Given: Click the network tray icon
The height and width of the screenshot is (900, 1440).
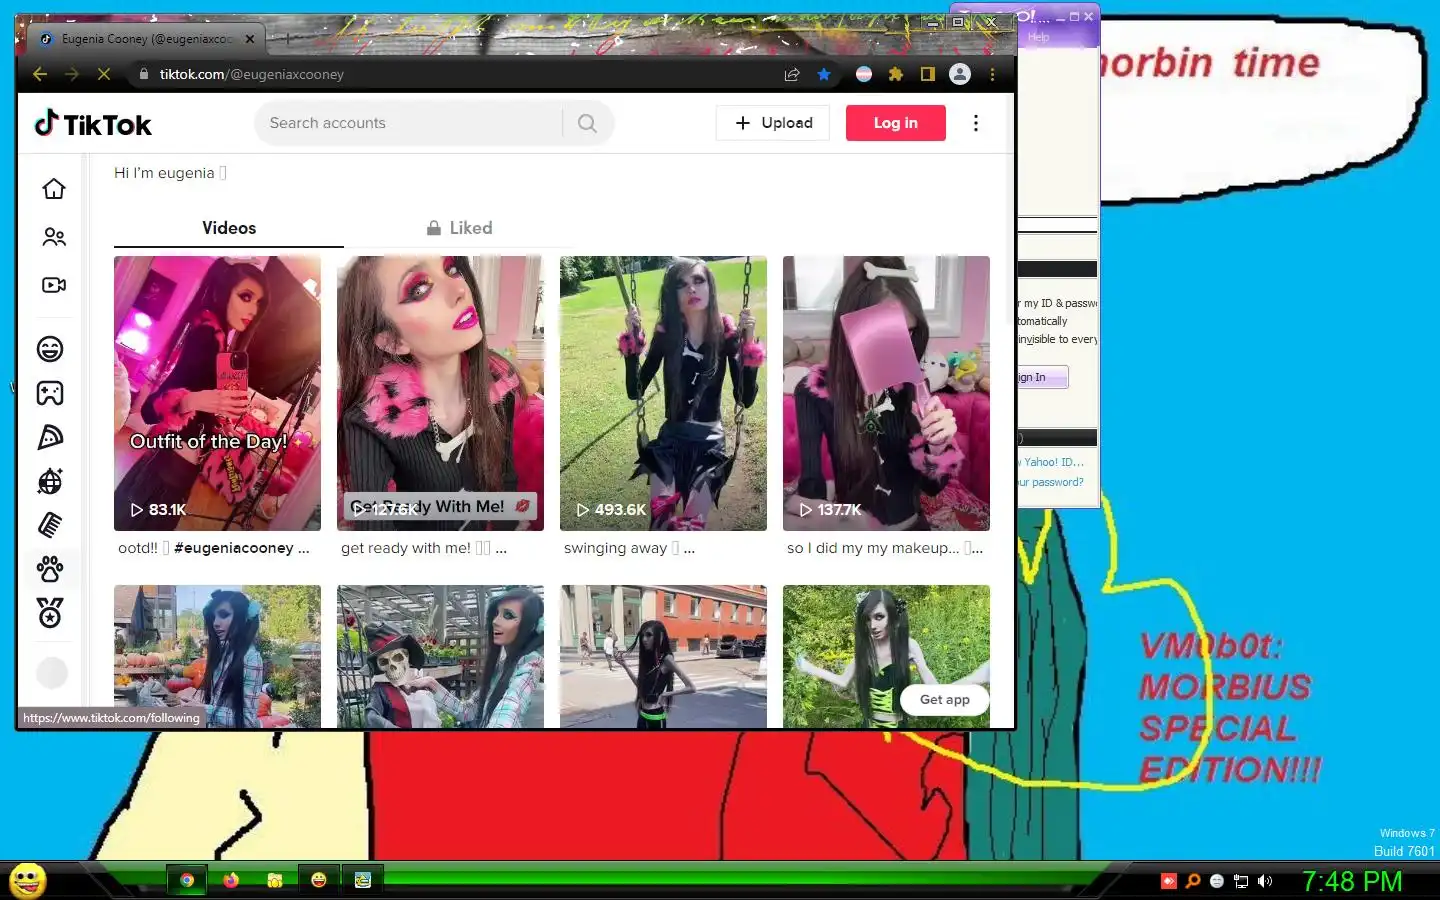Looking at the screenshot, I should (x=1241, y=881).
